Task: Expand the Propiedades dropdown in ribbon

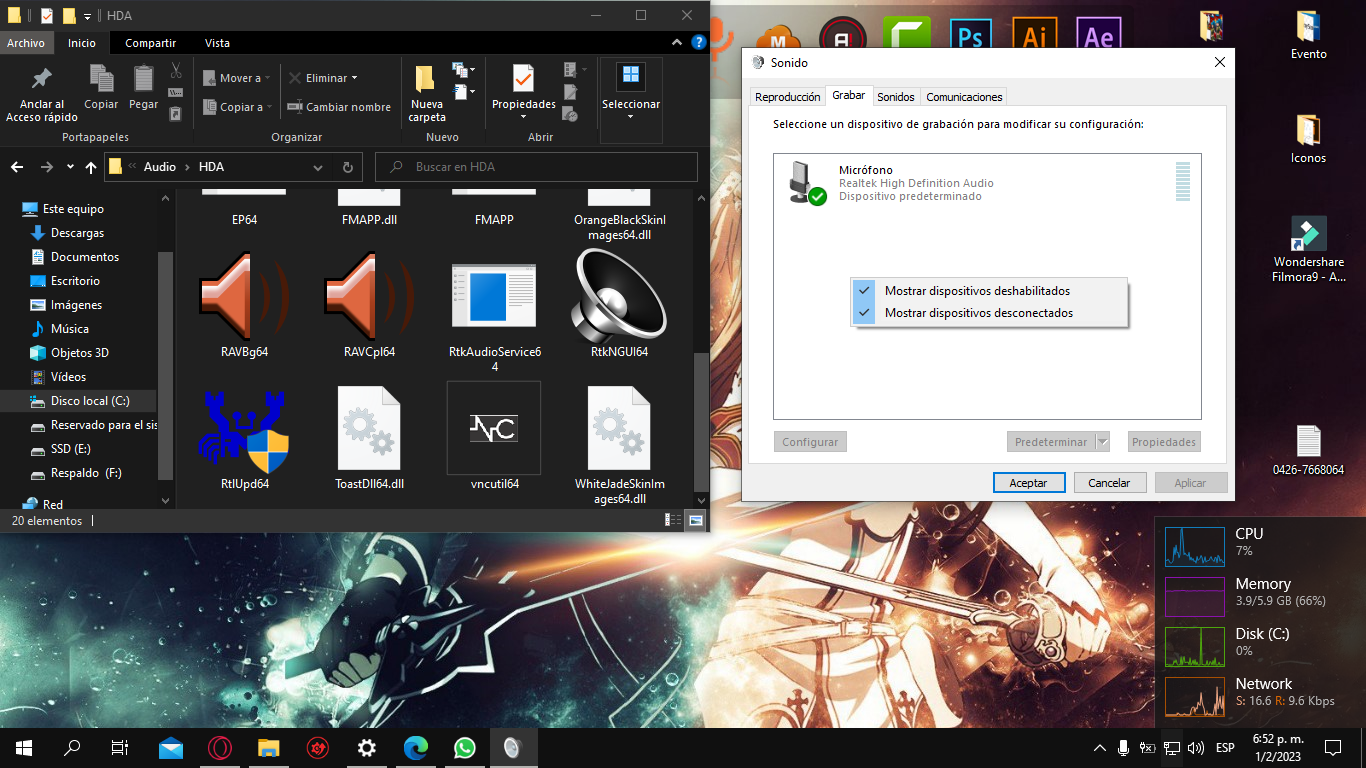Action: pyautogui.click(x=523, y=116)
